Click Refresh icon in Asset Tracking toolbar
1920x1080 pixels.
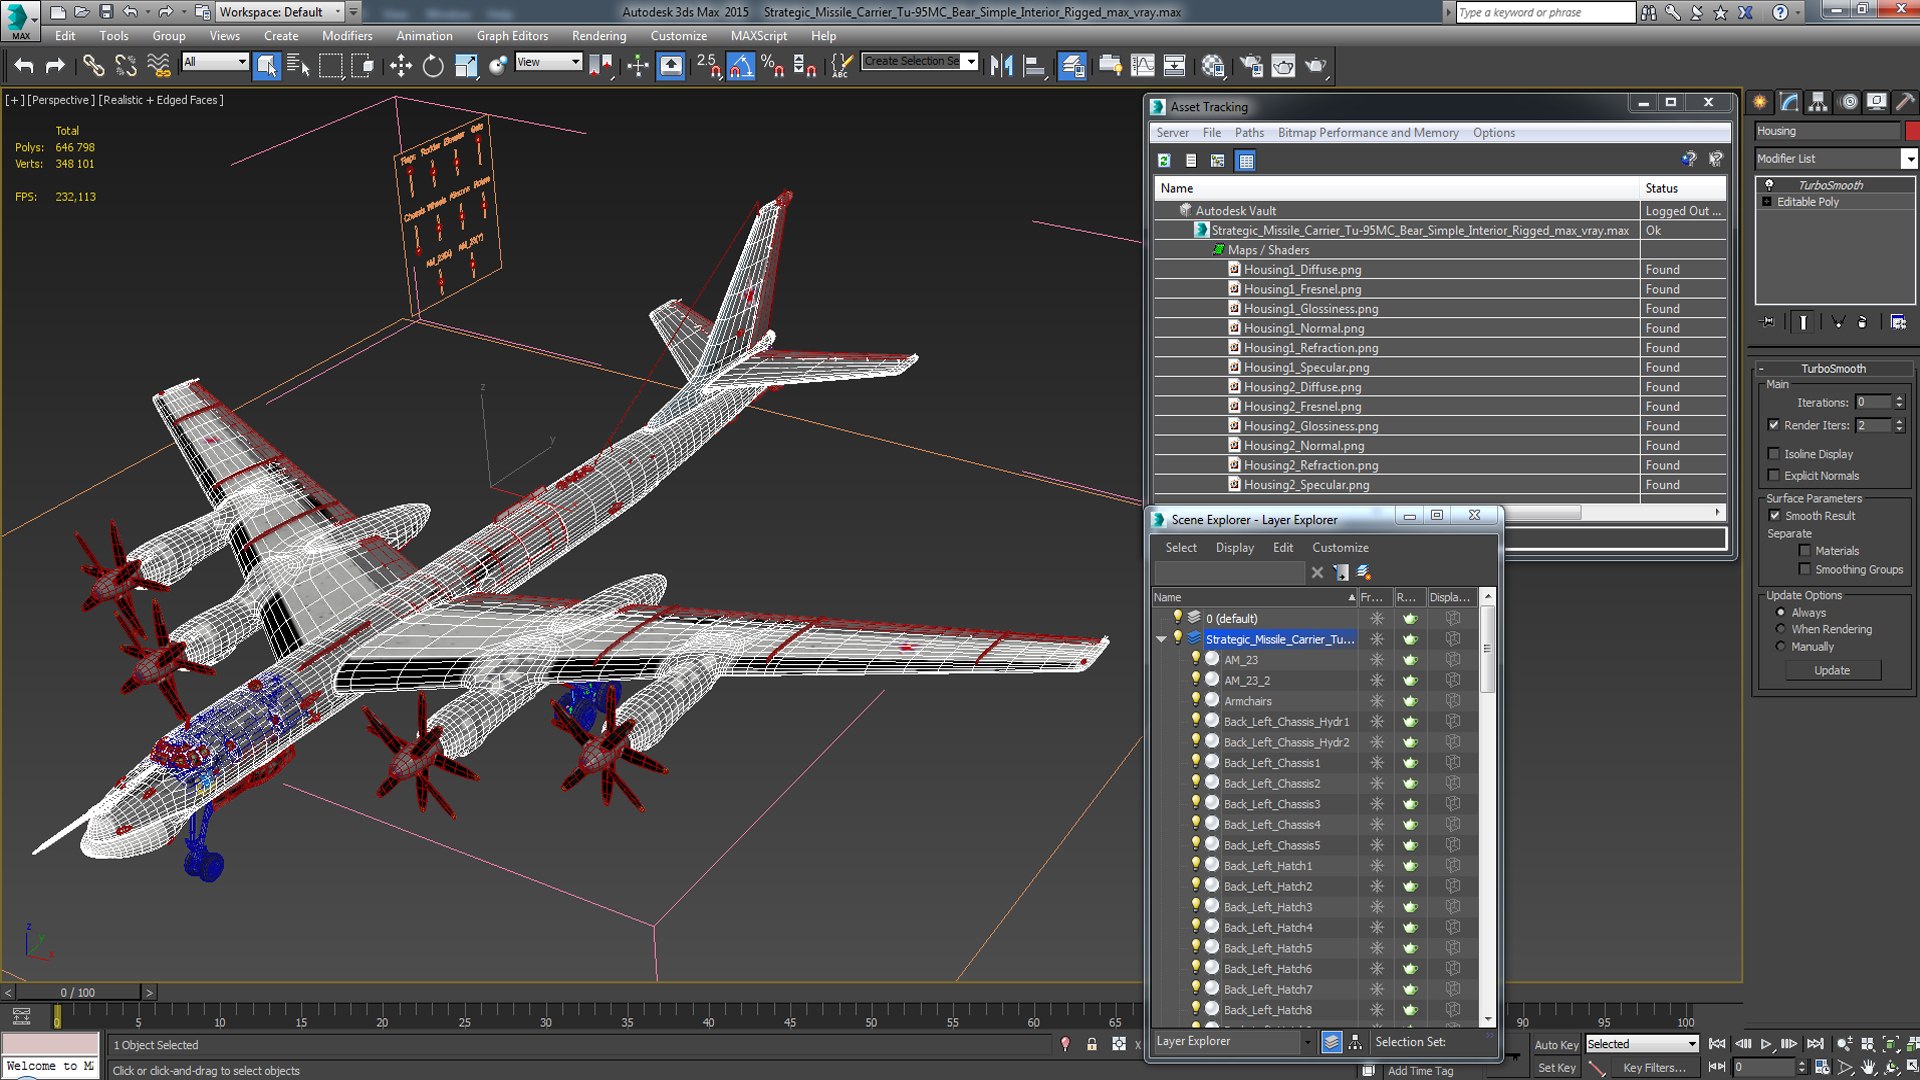point(1164,160)
